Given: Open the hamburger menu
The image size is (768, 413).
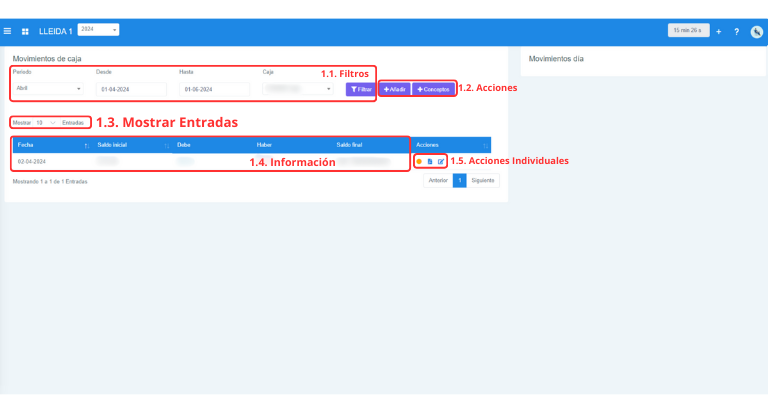Looking at the screenshot, I should tap(8, 31).
